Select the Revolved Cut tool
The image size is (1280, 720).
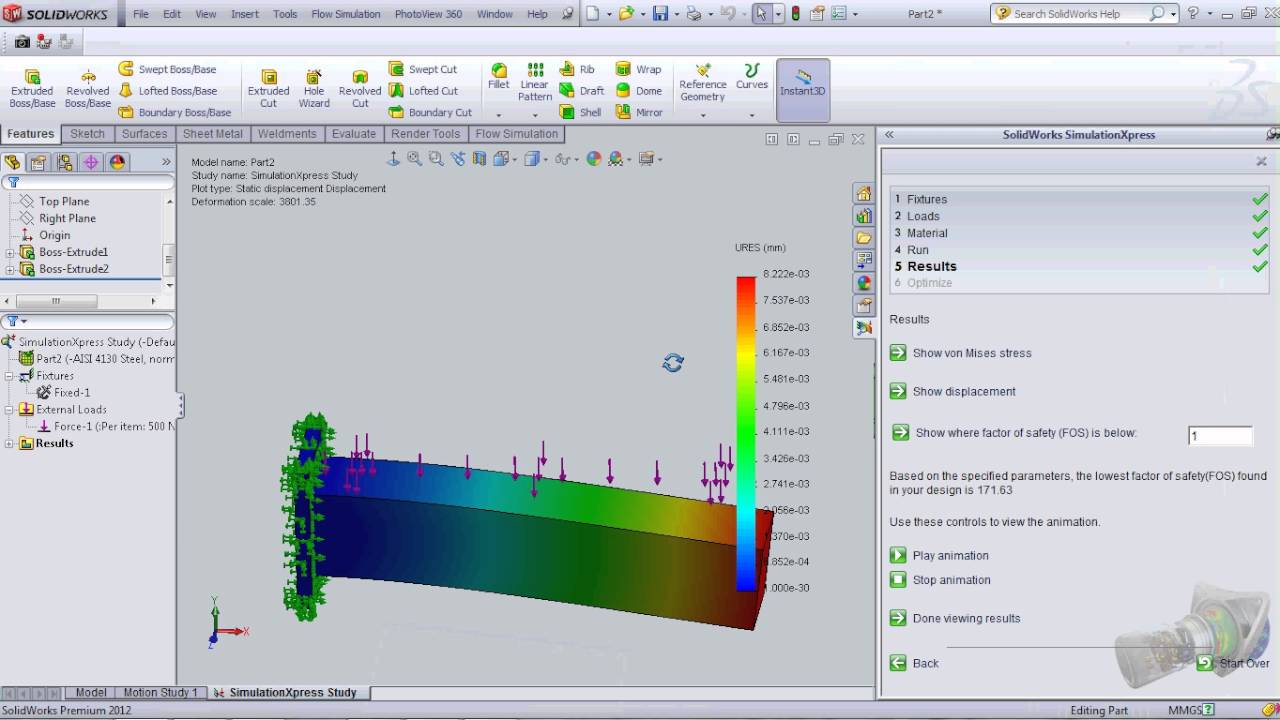point(360,88)
